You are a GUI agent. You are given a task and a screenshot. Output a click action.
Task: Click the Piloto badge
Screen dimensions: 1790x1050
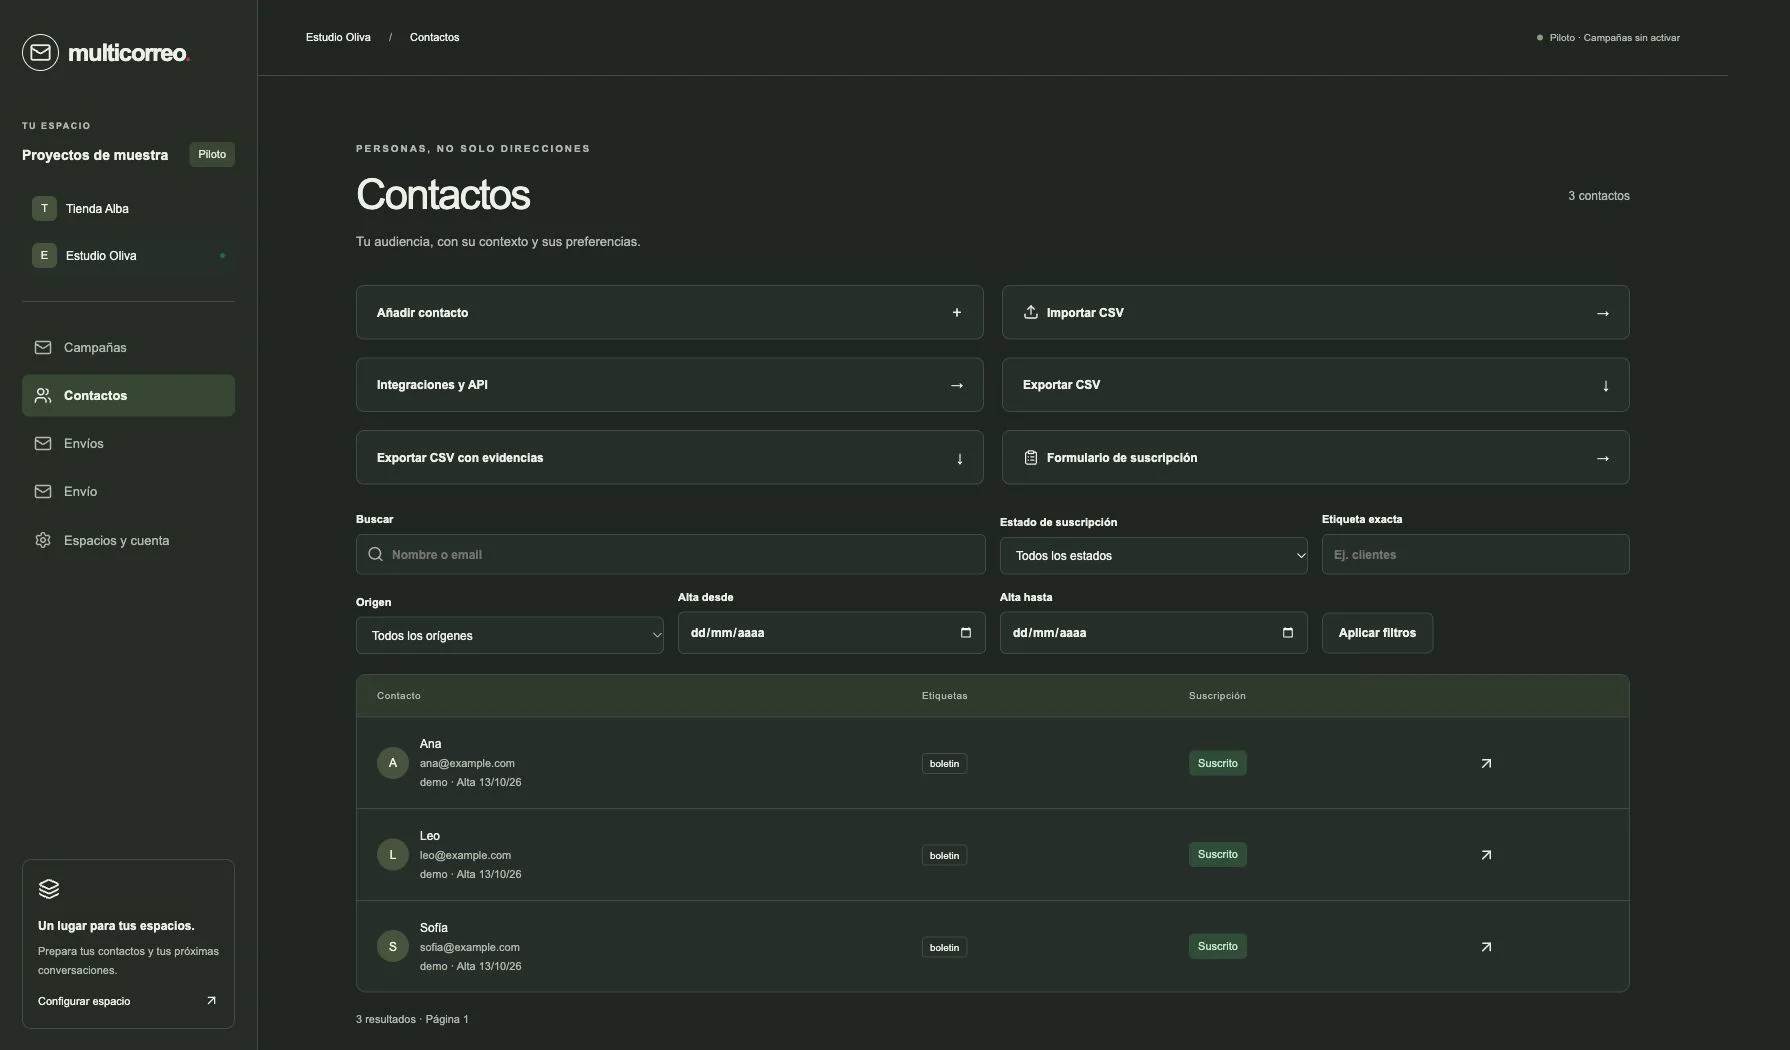pos(212,154)
